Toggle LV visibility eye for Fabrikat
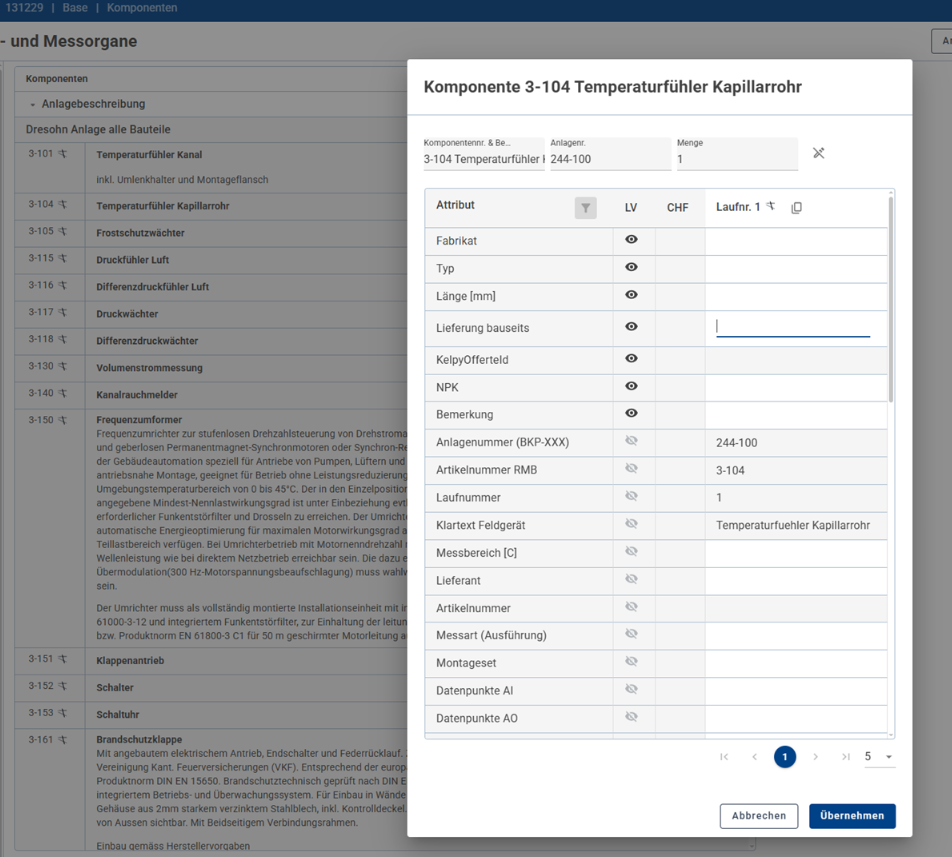This screenshot has width=952, height=857. [631, 240]
